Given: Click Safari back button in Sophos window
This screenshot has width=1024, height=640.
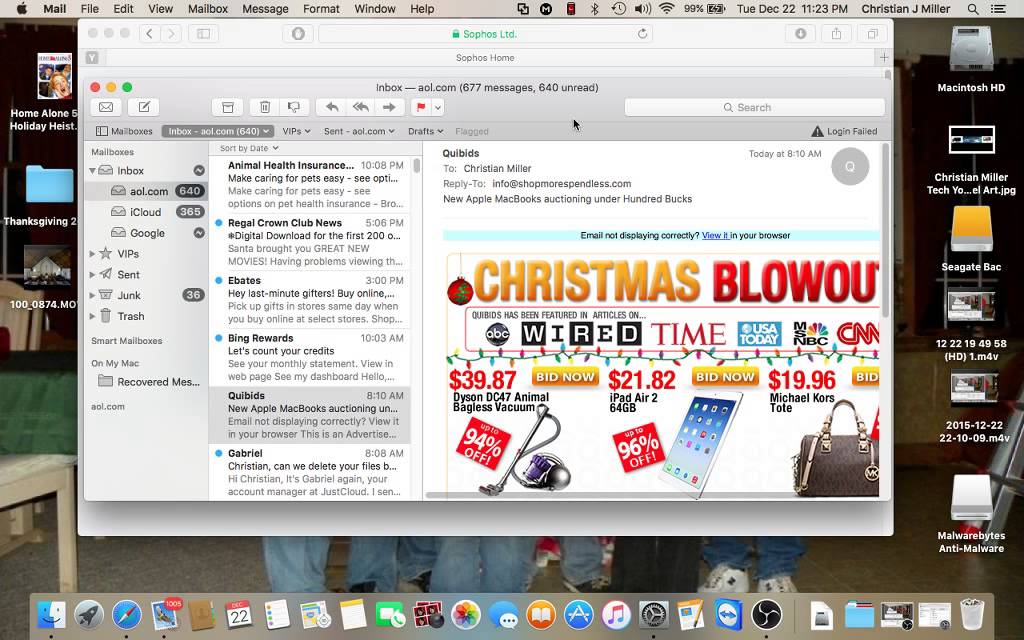Looking at the screenshot, I should click(x=149, y=34).
